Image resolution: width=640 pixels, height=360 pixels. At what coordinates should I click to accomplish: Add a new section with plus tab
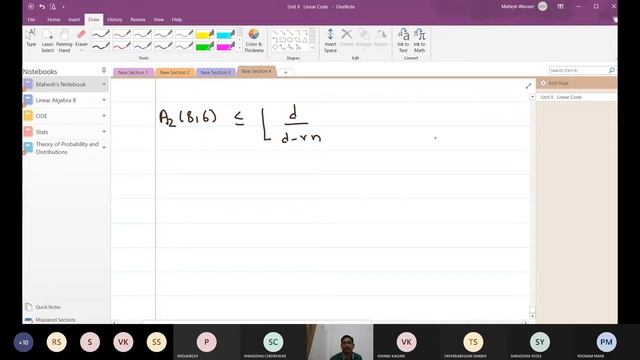pos(286,73)
